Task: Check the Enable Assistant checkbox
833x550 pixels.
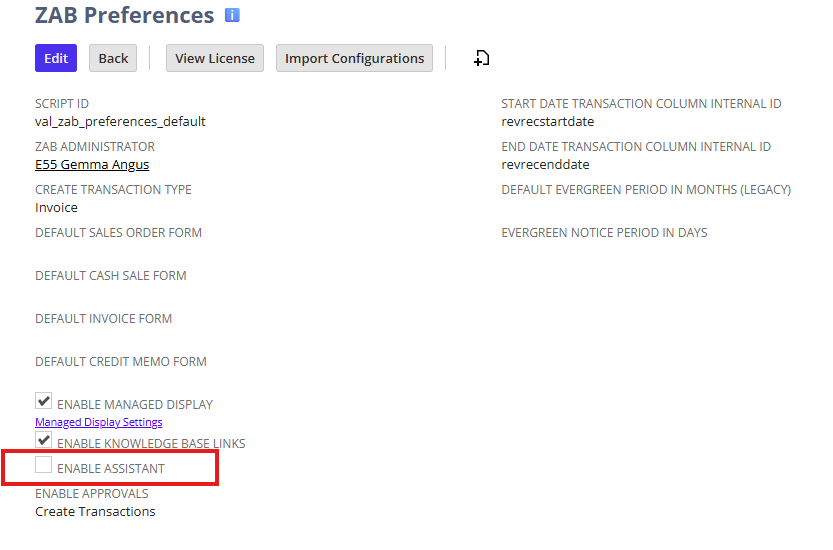Action: coord(44,464)
